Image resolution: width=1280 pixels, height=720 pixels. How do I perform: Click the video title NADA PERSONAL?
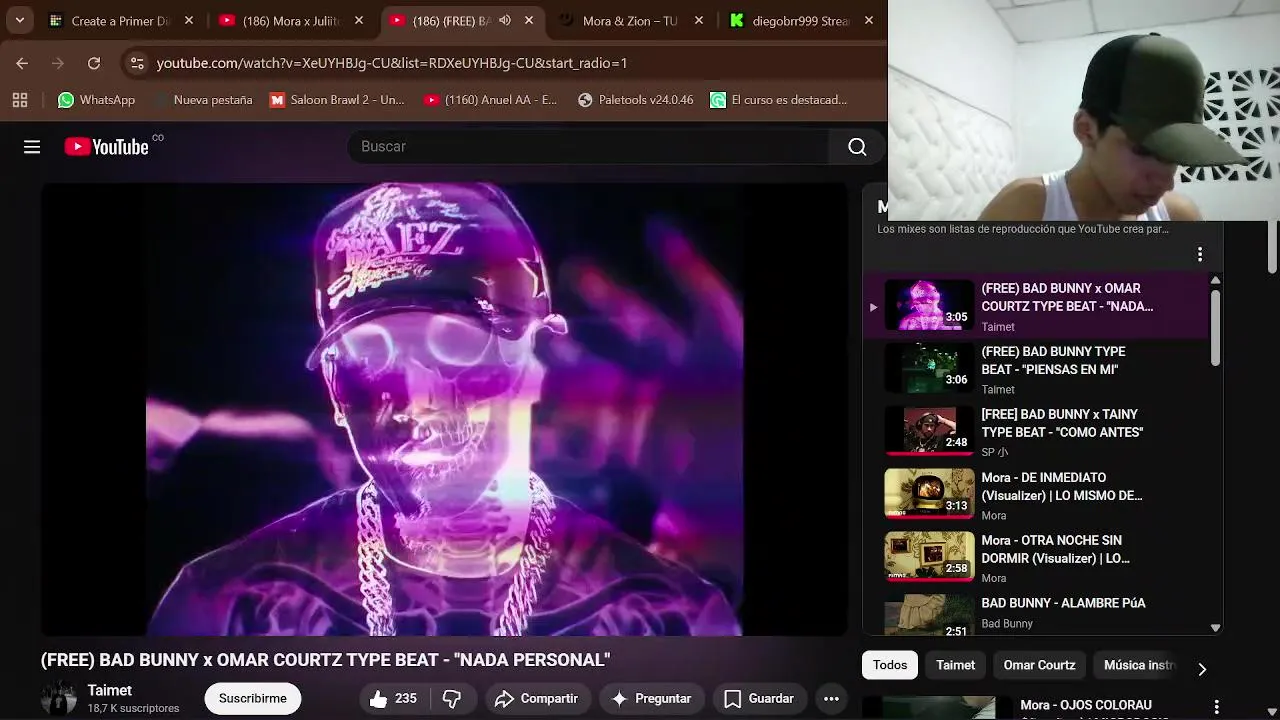[325, 660]
